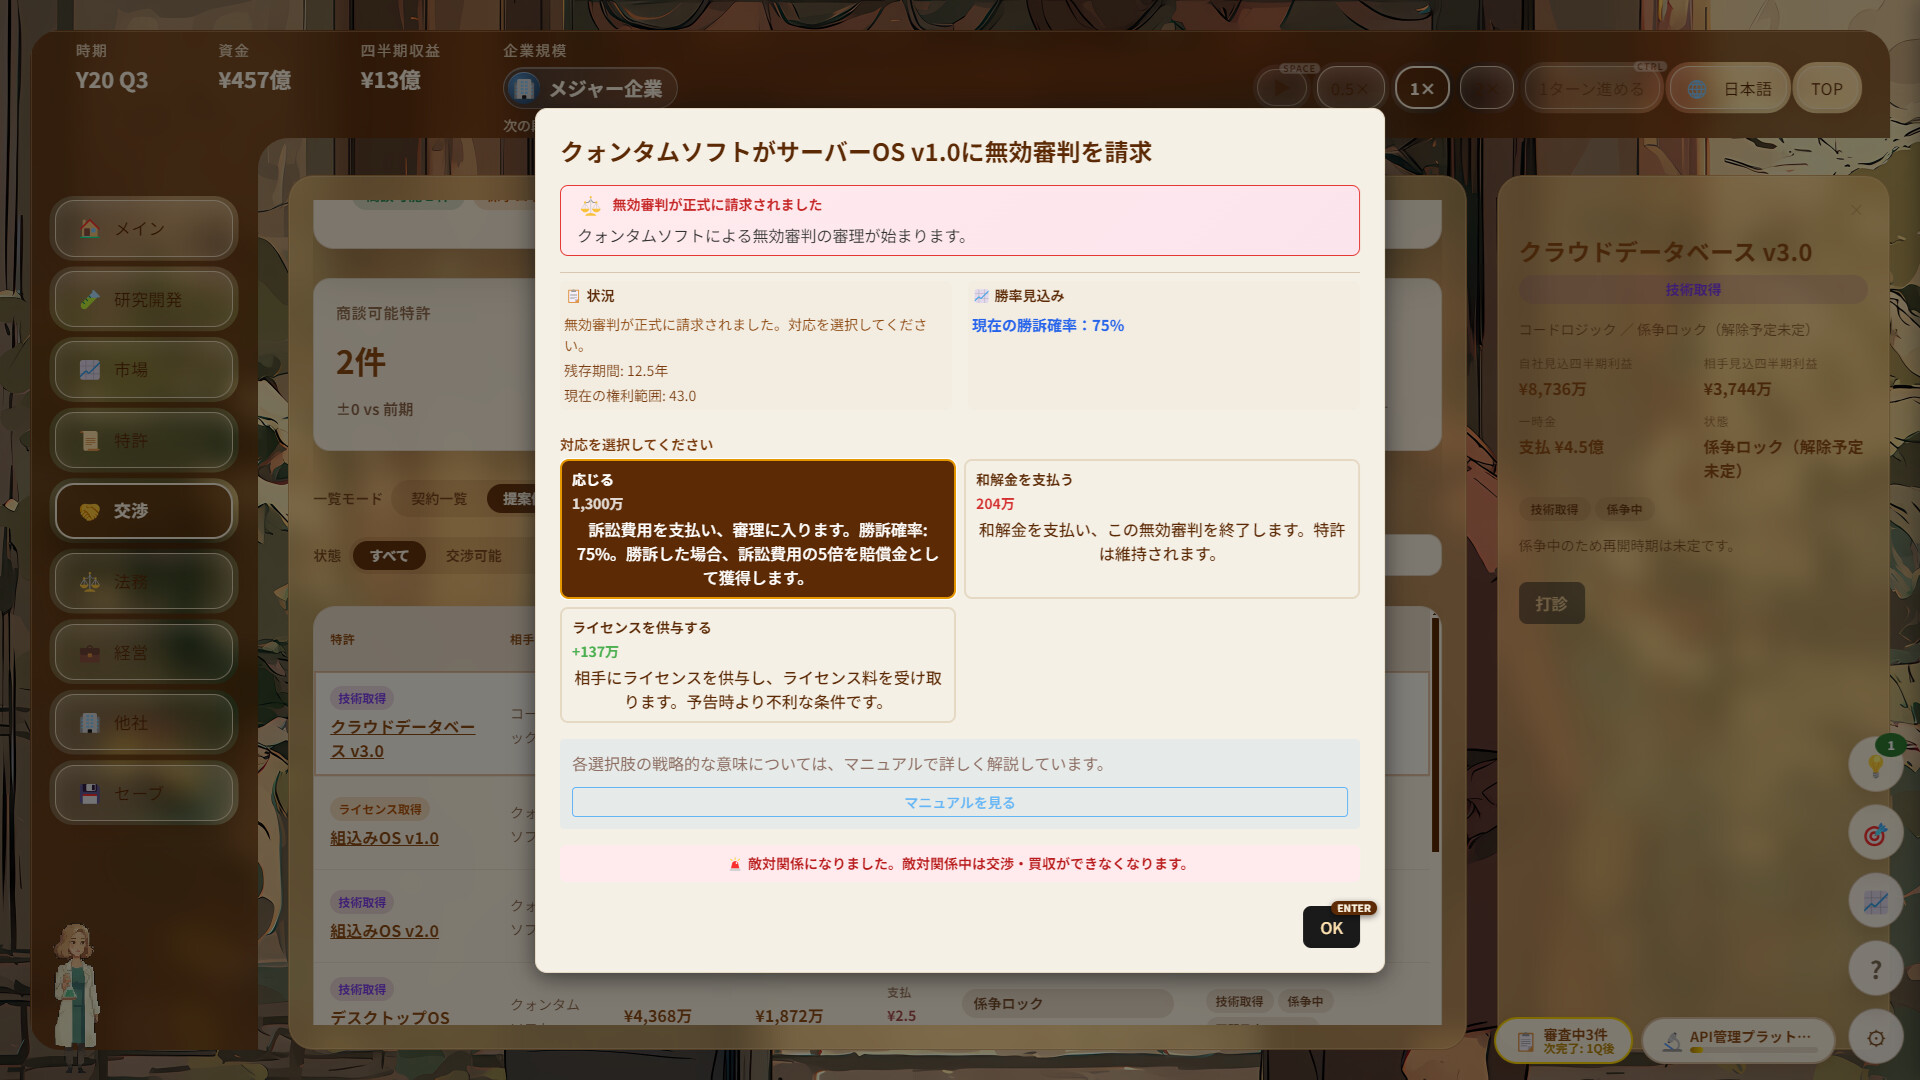This screenshot has width=1920, height=1080.
Task: Confirm the dialog with the OK button
Action: pyautogui.click(x=1330, y=927)
